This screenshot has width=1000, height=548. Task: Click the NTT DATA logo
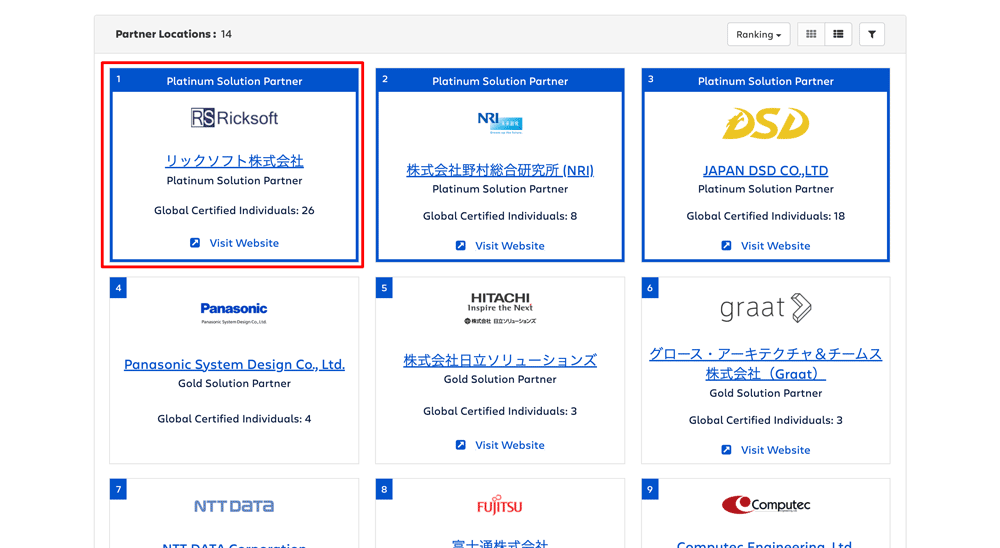click(x=234, y=506)
